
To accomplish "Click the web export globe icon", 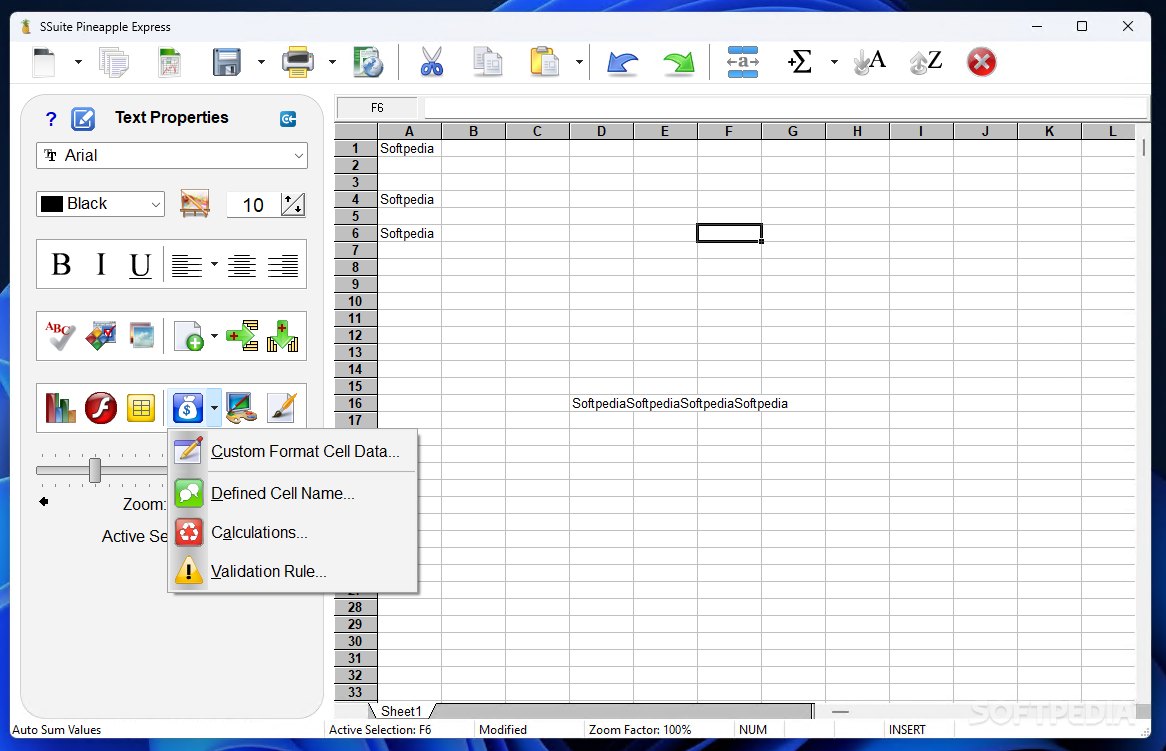I will pyautogui.click(x=368, y=62).
